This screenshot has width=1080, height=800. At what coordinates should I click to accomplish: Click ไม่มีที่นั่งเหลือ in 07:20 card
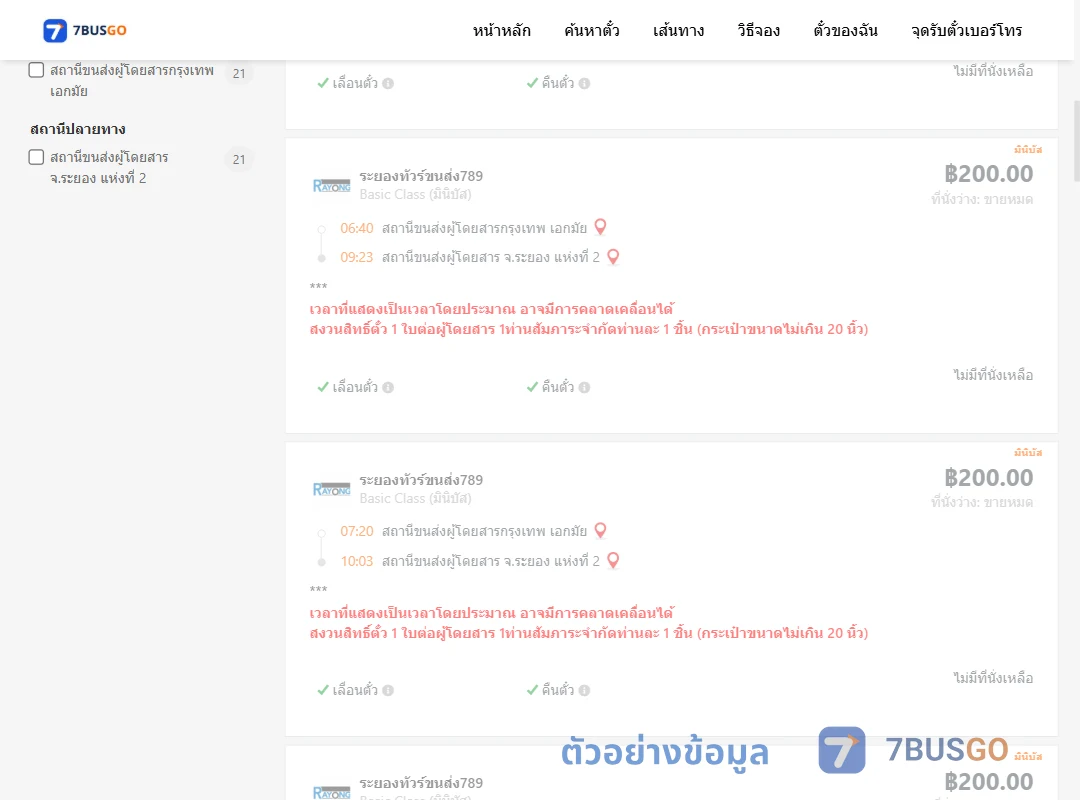[x=993, y=678]
